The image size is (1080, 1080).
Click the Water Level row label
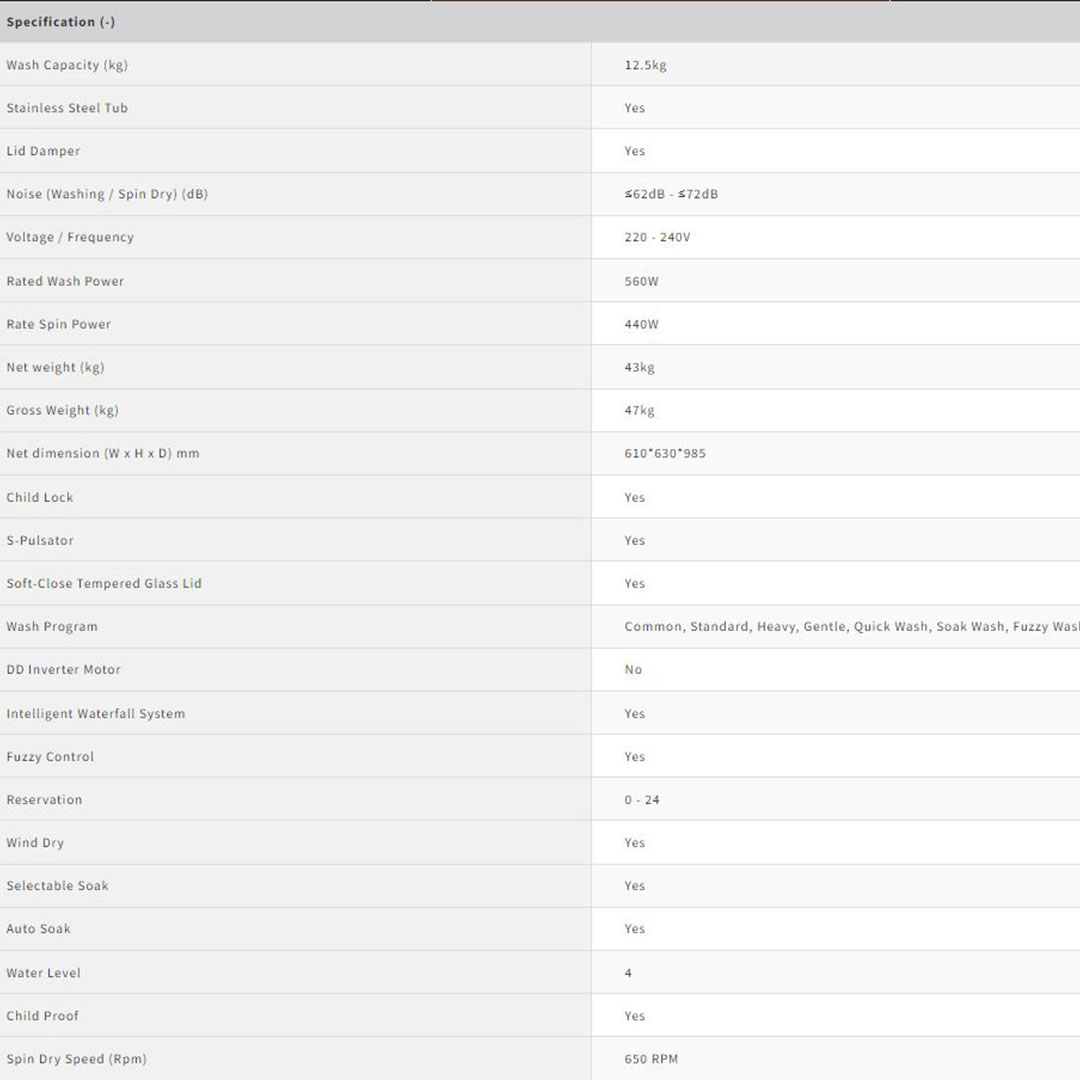(43, 972)
